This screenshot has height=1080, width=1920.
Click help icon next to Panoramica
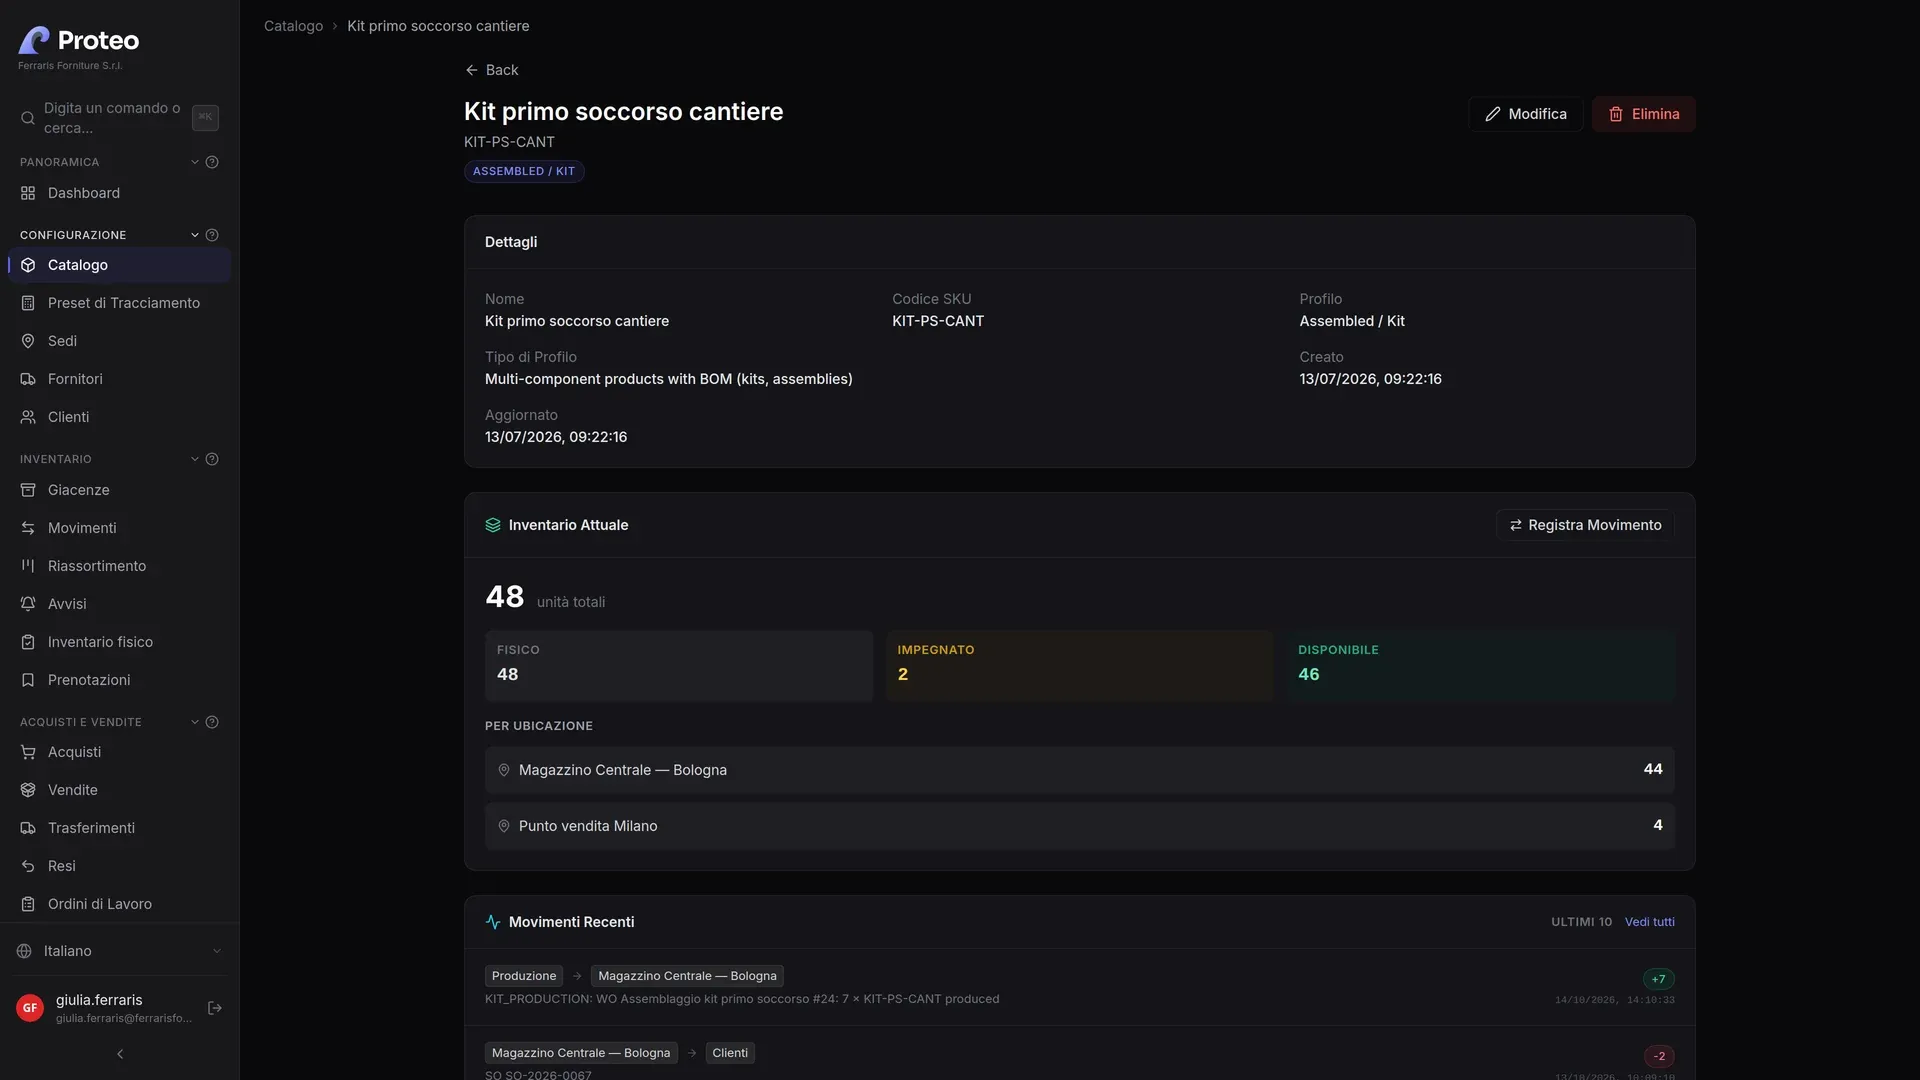212,162
